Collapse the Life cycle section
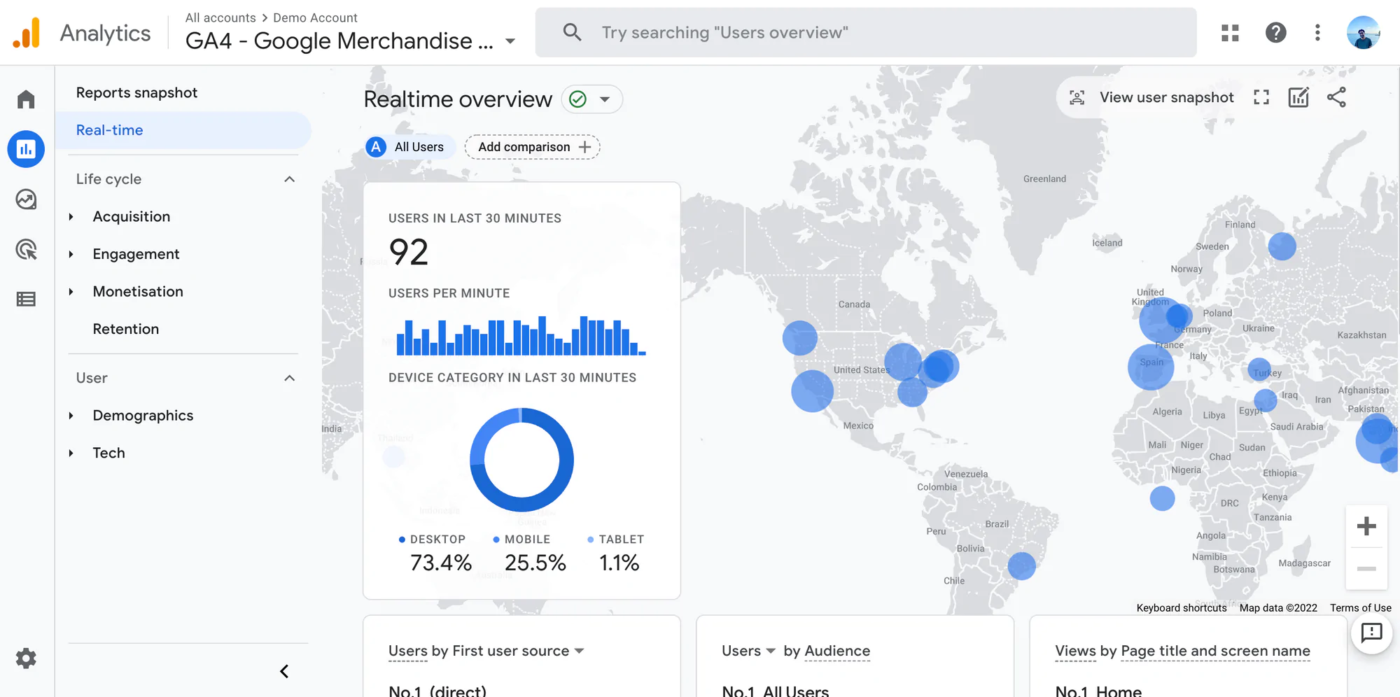Screen dimensions: 1400x697 (289, 179)
